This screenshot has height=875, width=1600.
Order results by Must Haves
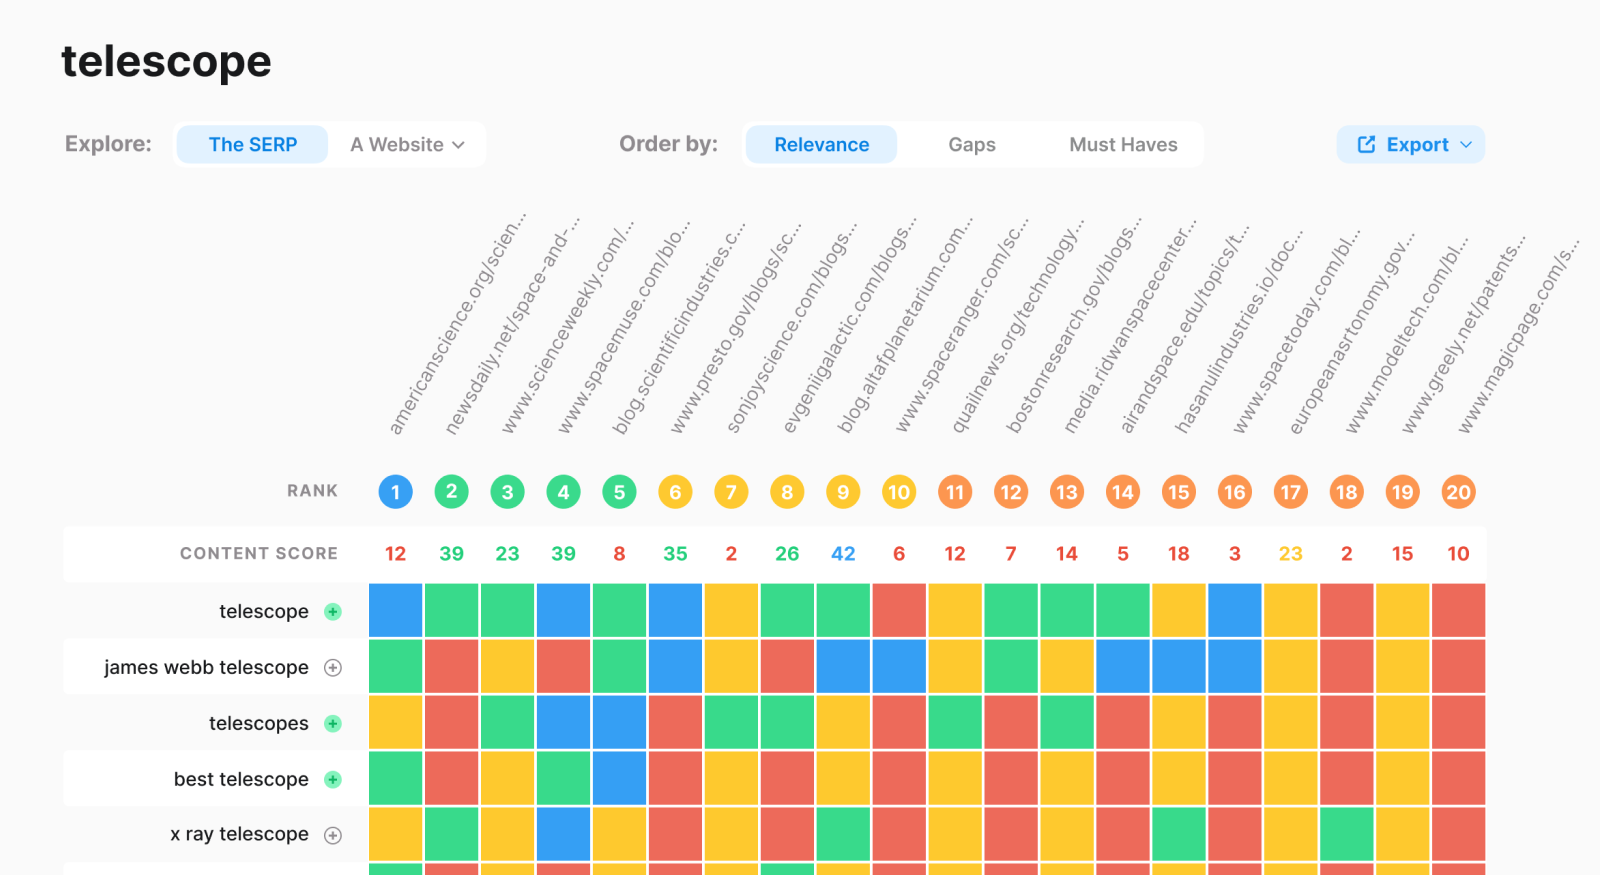(x=1123, y=145)
